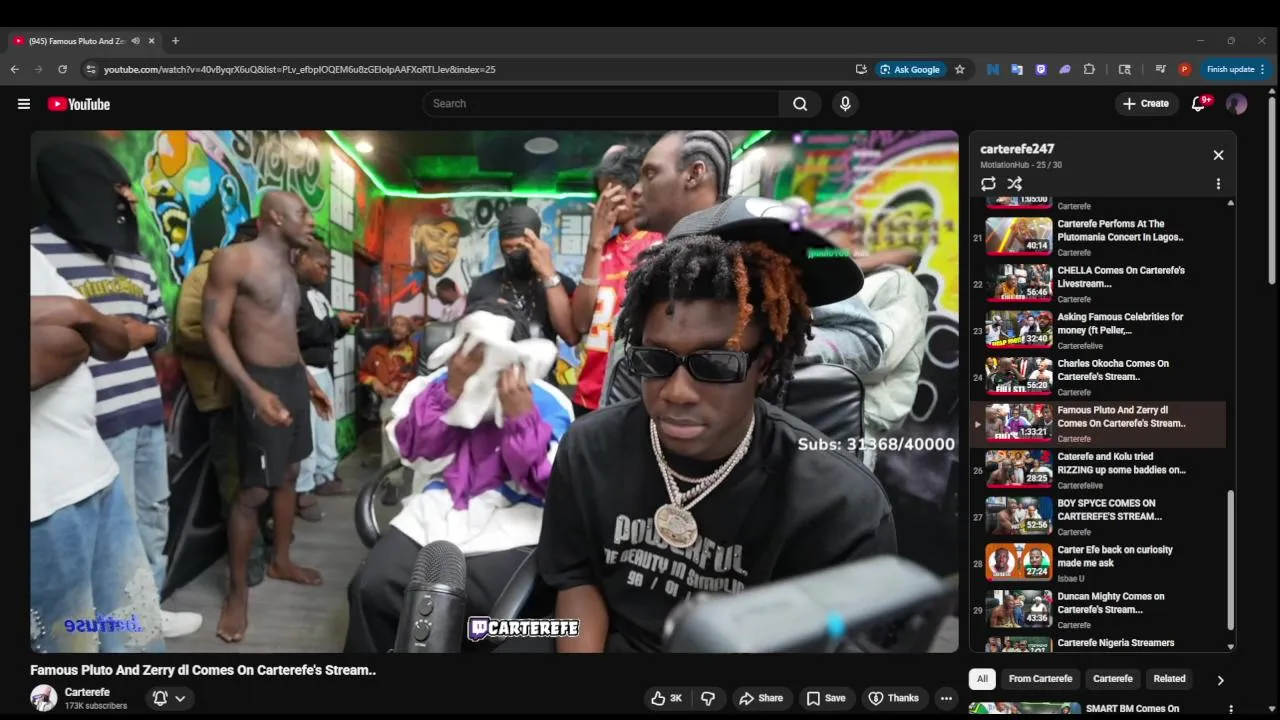The height and width of the screenshot is (720, 1280).
Task: Click Ask Google lens button
Action: click(x=910, y=69)
